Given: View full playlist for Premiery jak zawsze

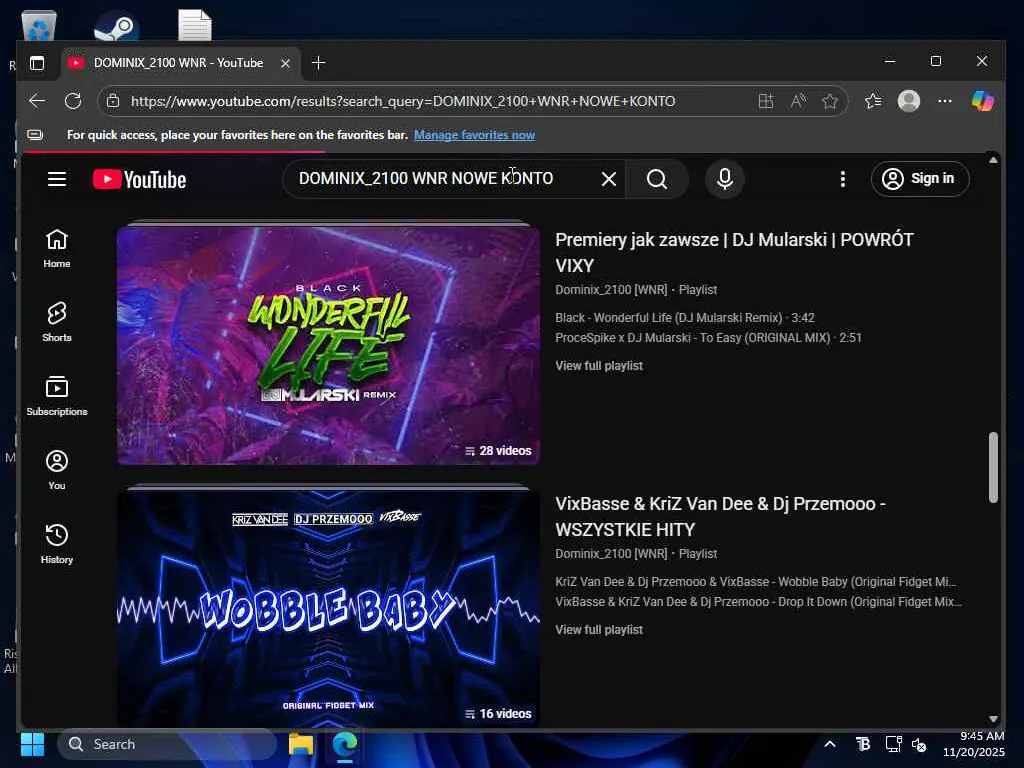Looking at the screenshot, I should coord(599,366).
